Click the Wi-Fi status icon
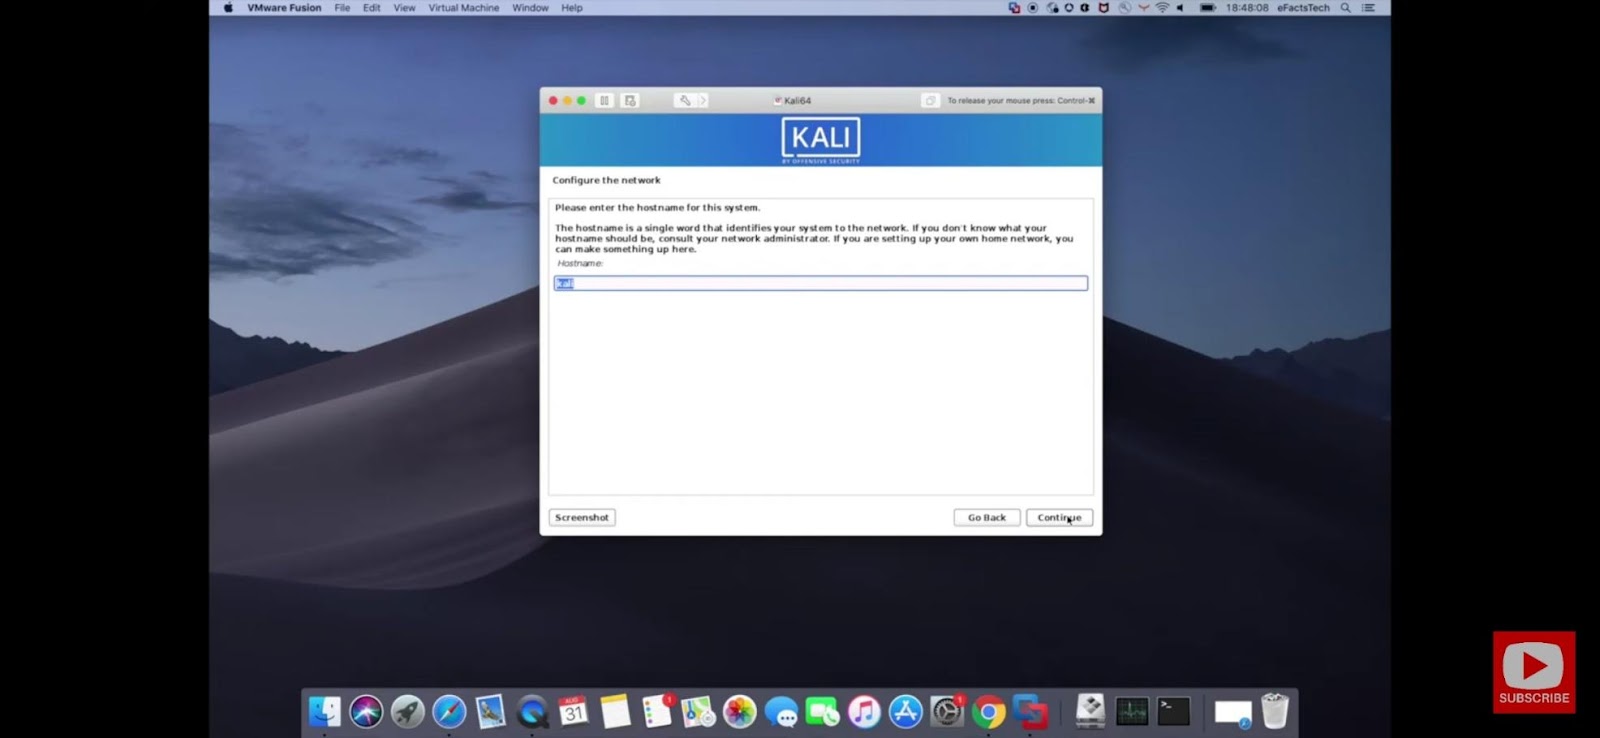The image size is (1600, 738). tap(1162, 8)
